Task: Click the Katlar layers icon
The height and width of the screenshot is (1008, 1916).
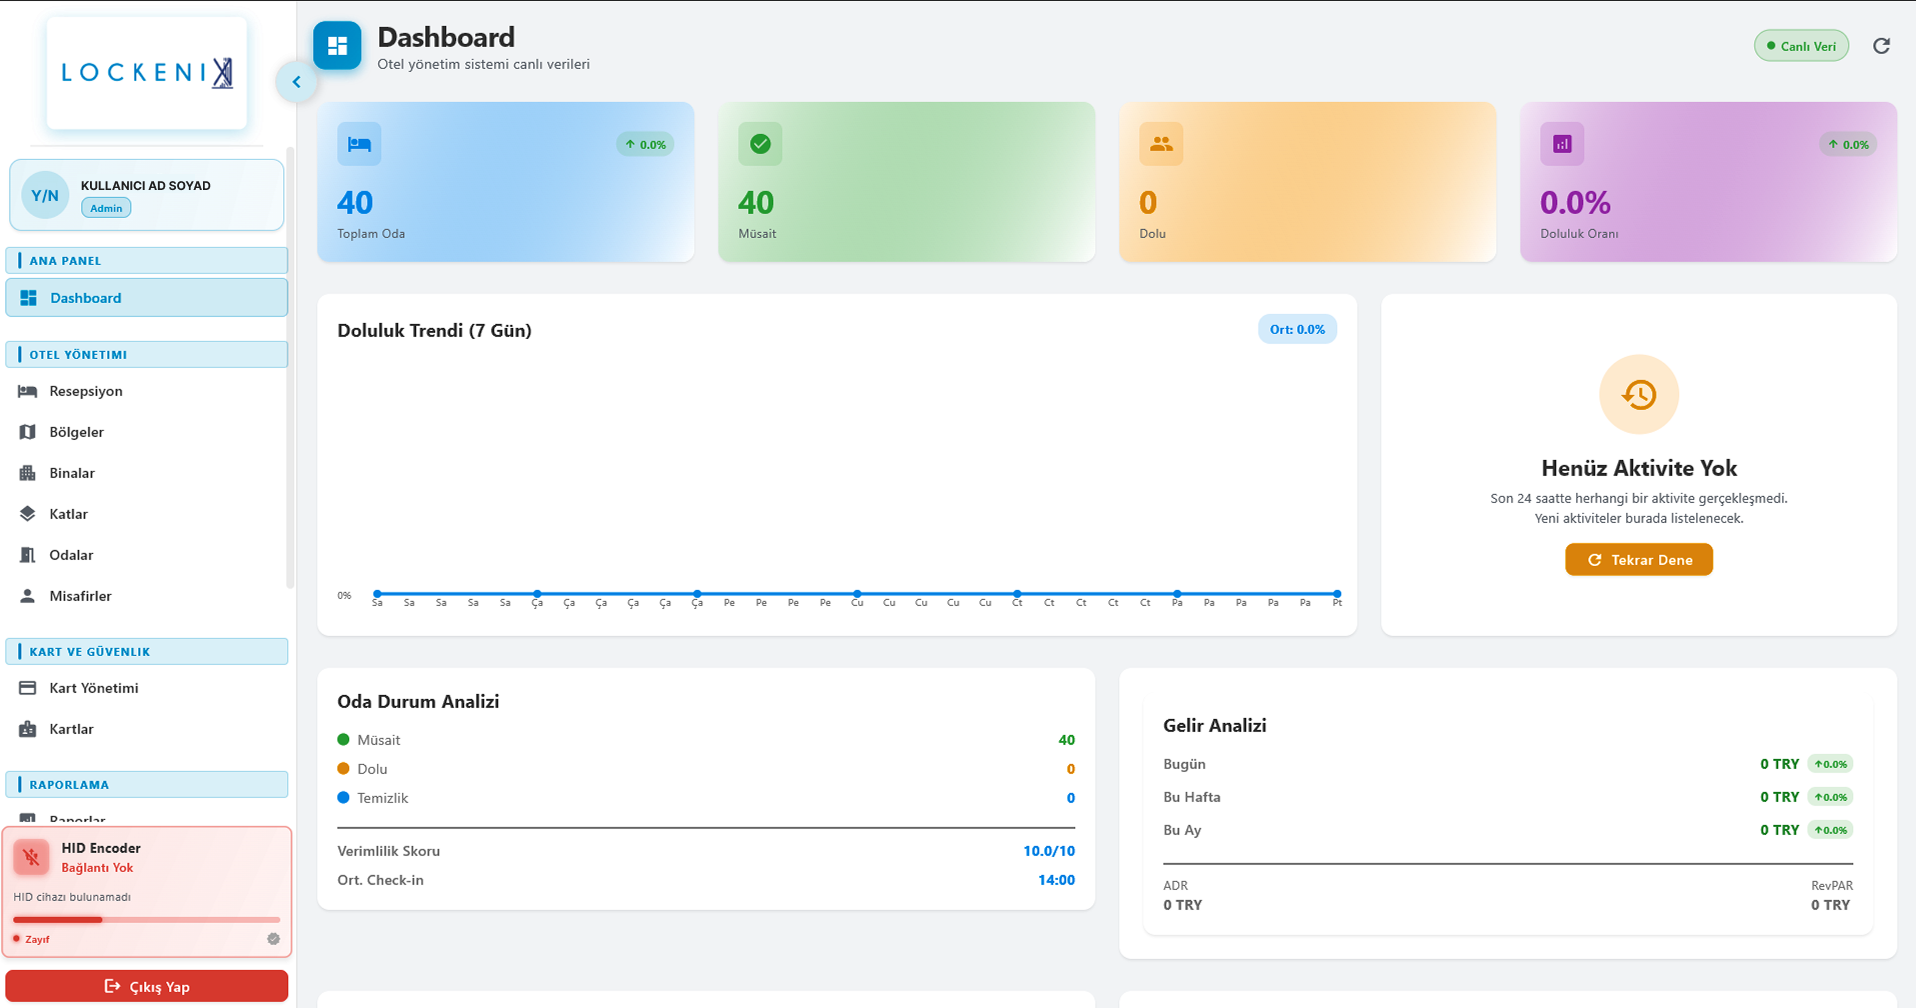Action: pos(28,513)
